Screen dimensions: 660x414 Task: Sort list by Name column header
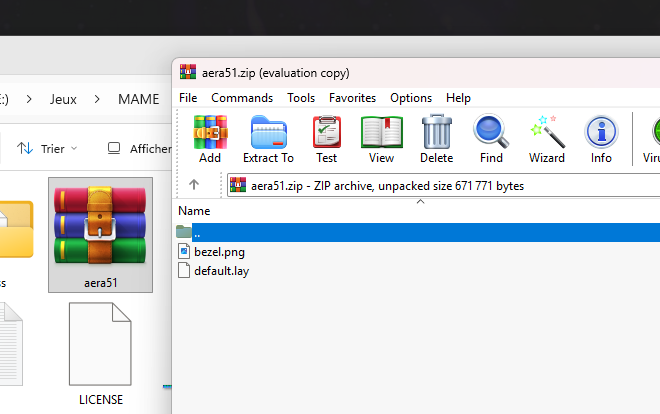click(x=194, y=211)
